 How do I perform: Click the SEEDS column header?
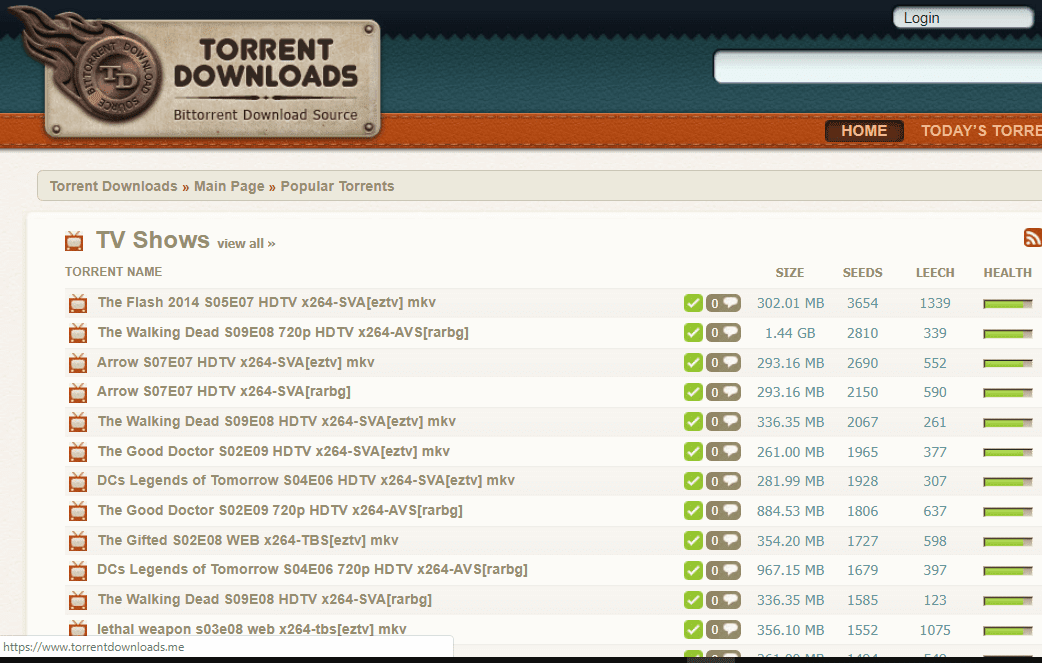[863, 272]
